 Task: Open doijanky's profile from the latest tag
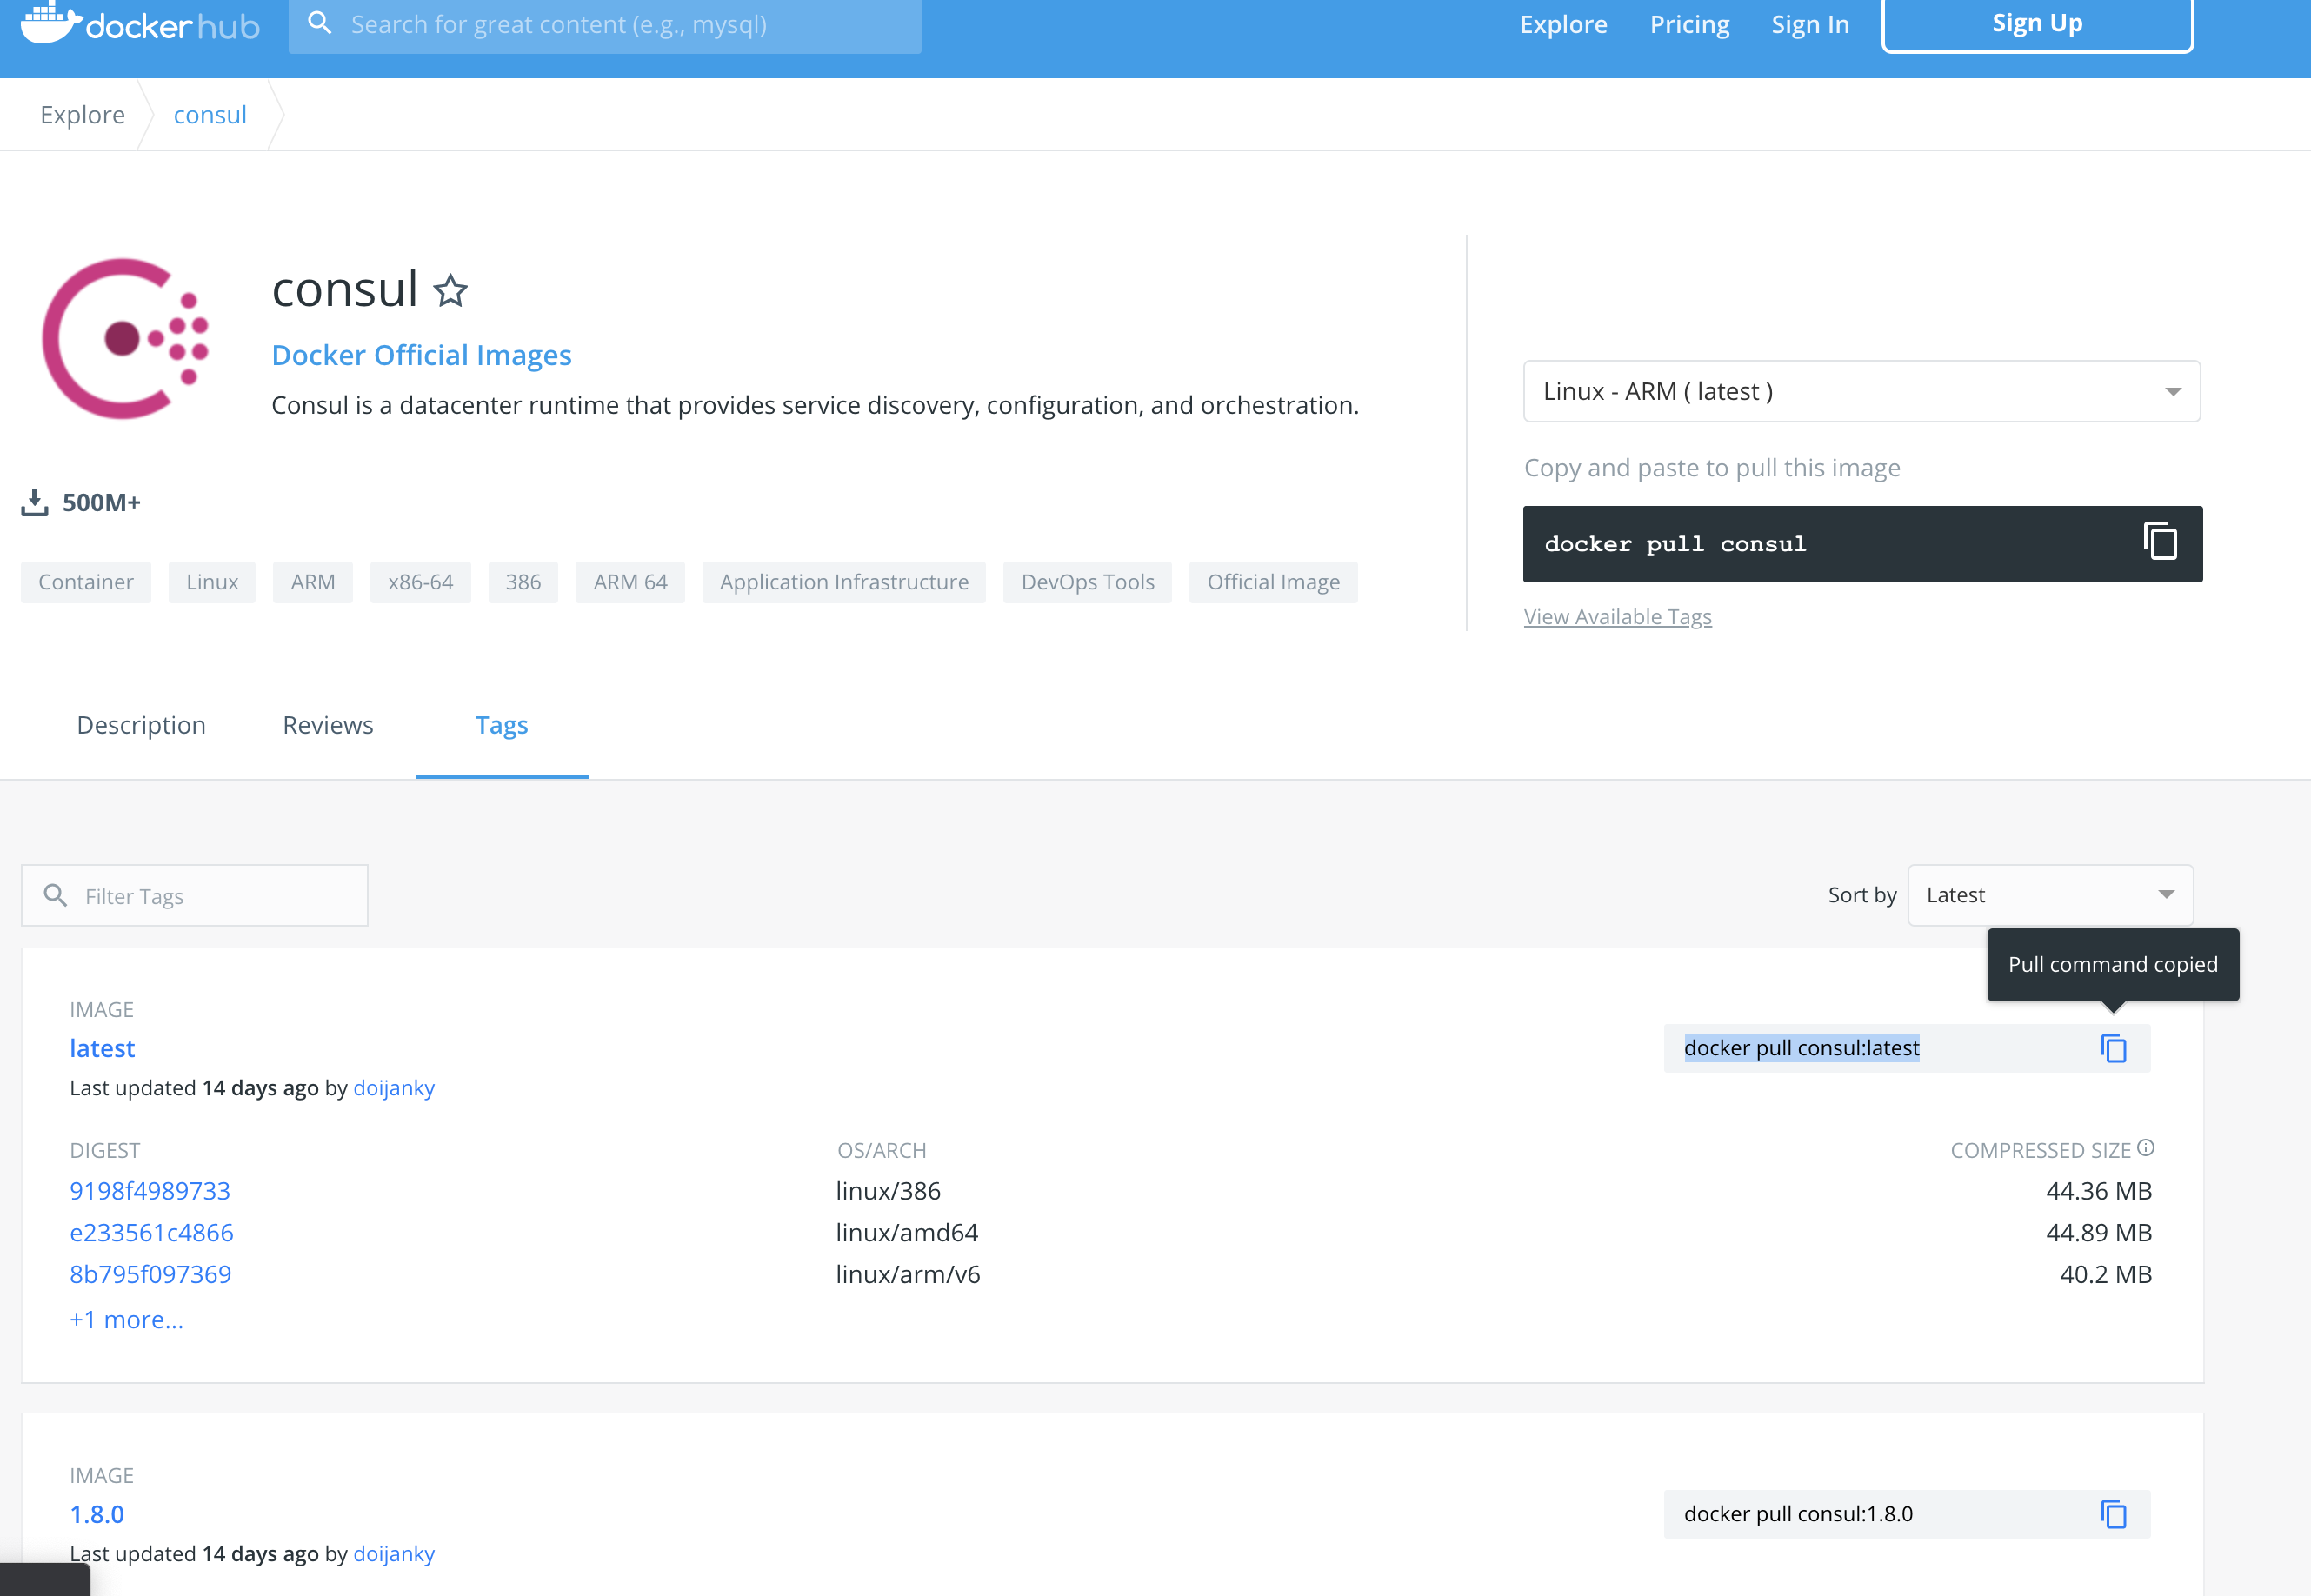393,1088
